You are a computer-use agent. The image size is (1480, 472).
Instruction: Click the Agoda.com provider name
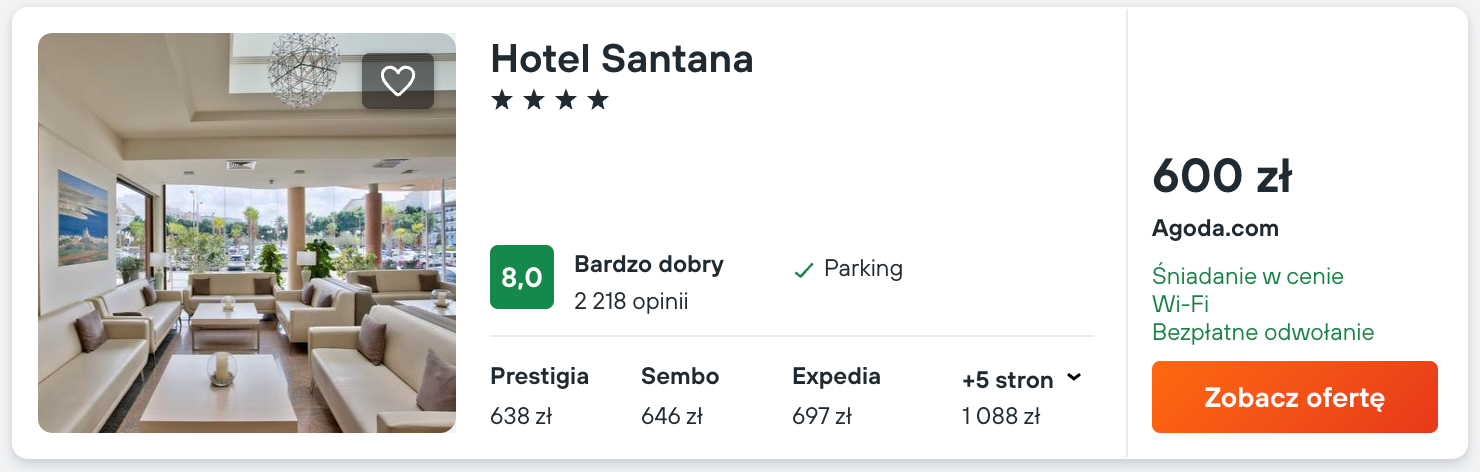[x=1215, y=228]
